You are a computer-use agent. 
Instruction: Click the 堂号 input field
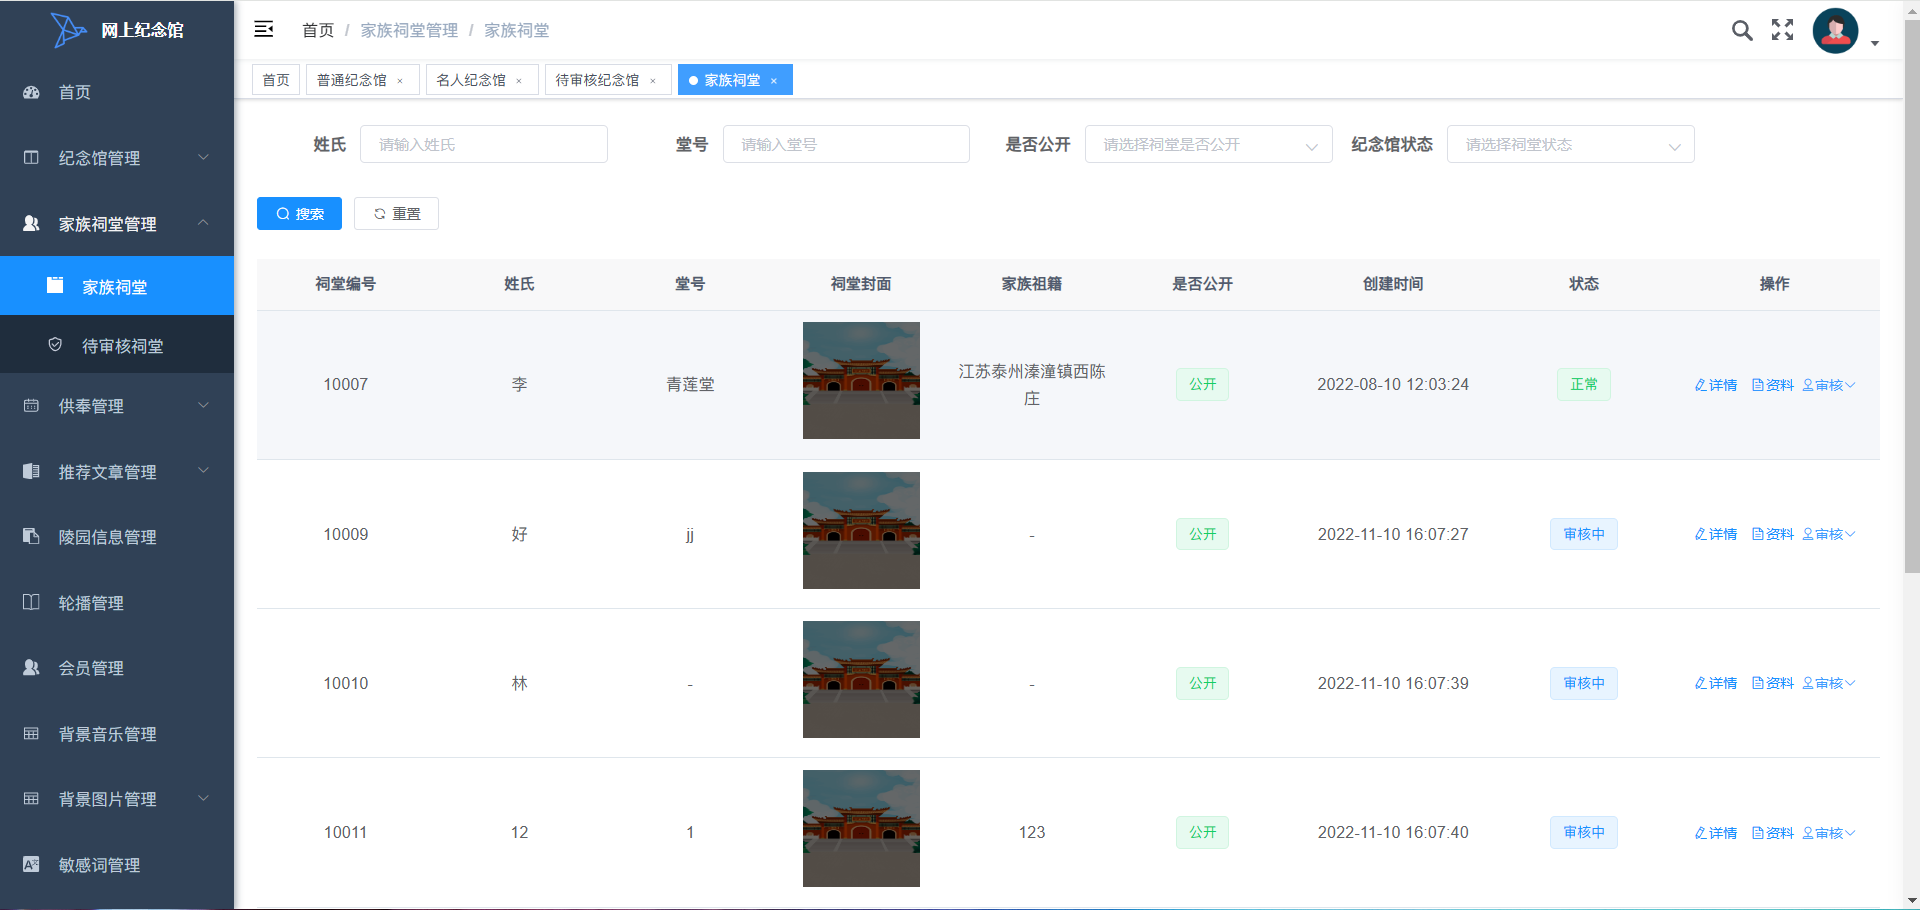click(846, 144)
